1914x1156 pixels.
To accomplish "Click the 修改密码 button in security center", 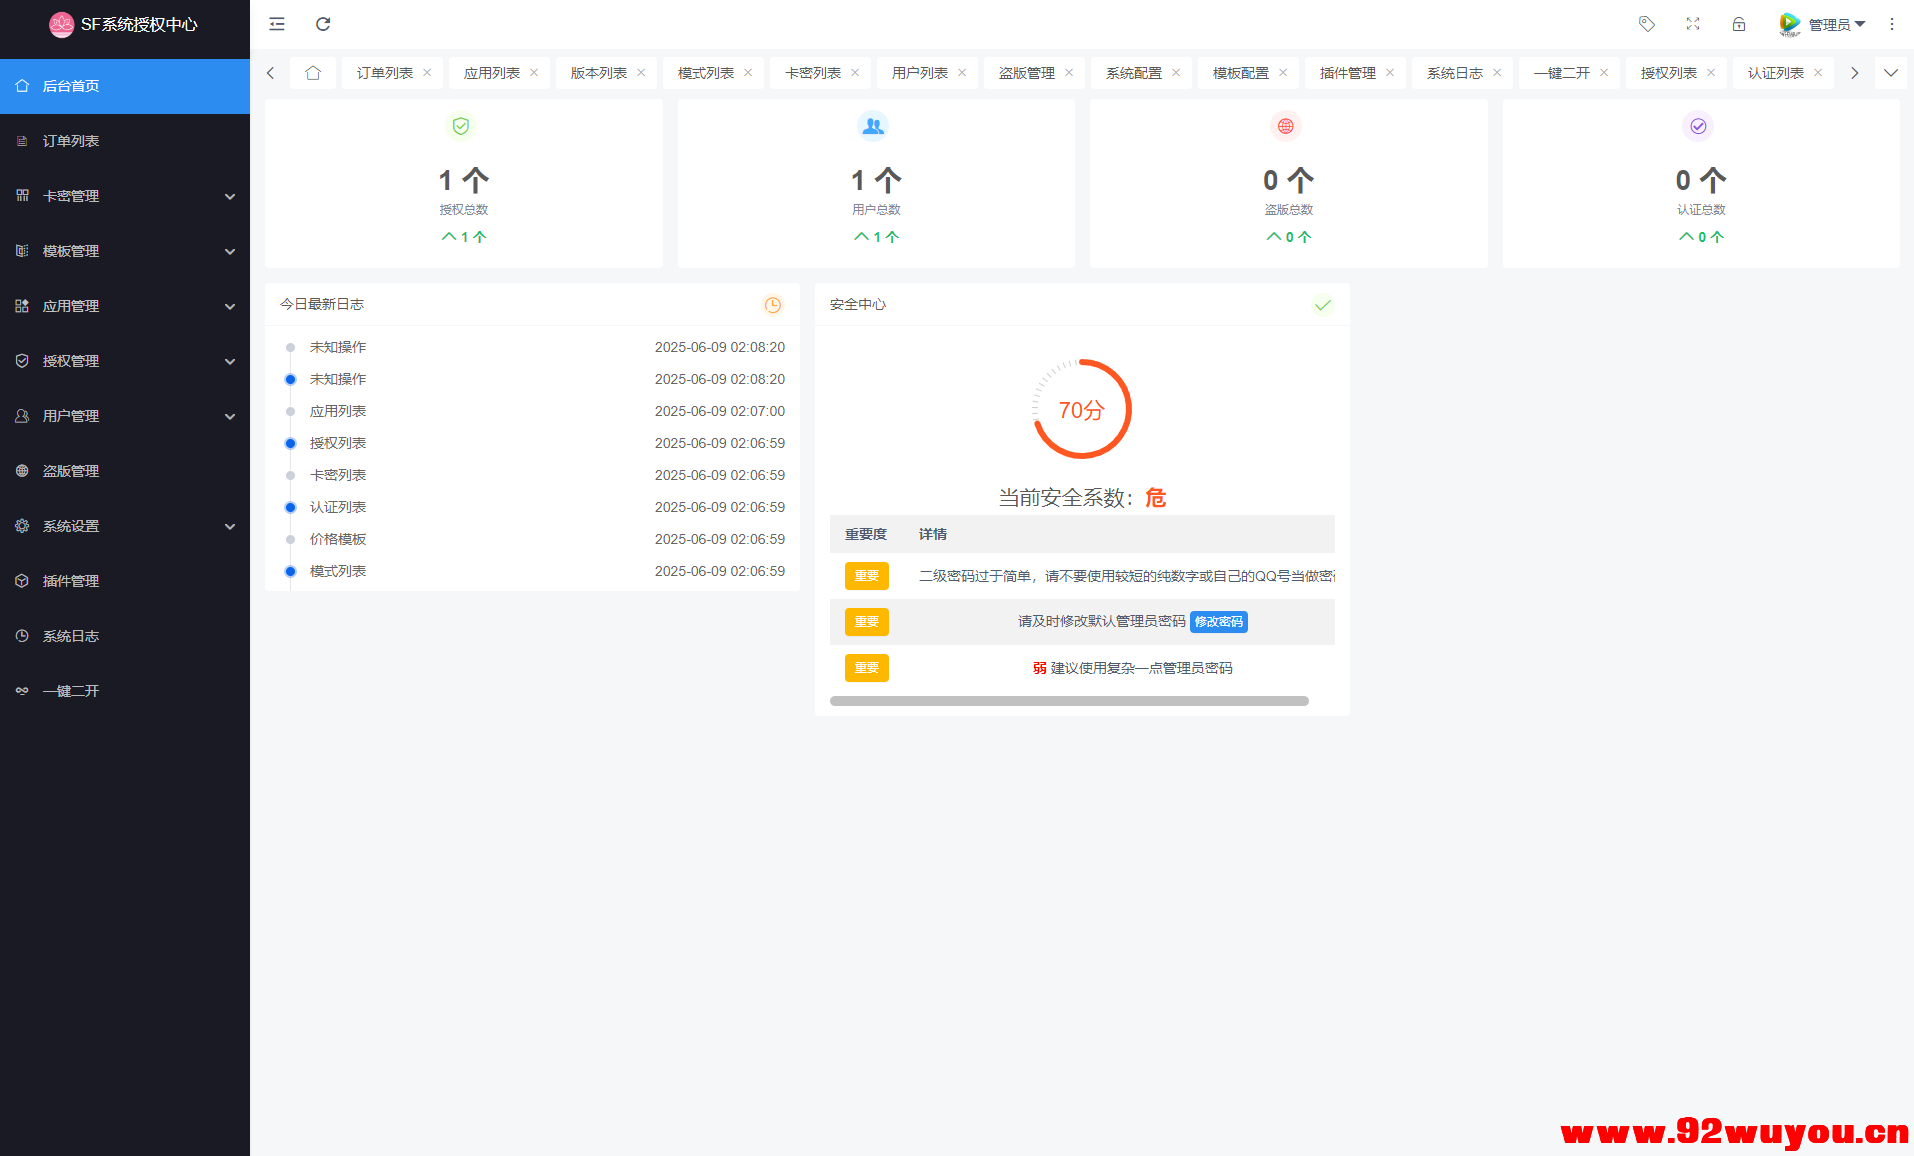I will pos(1218,621).
